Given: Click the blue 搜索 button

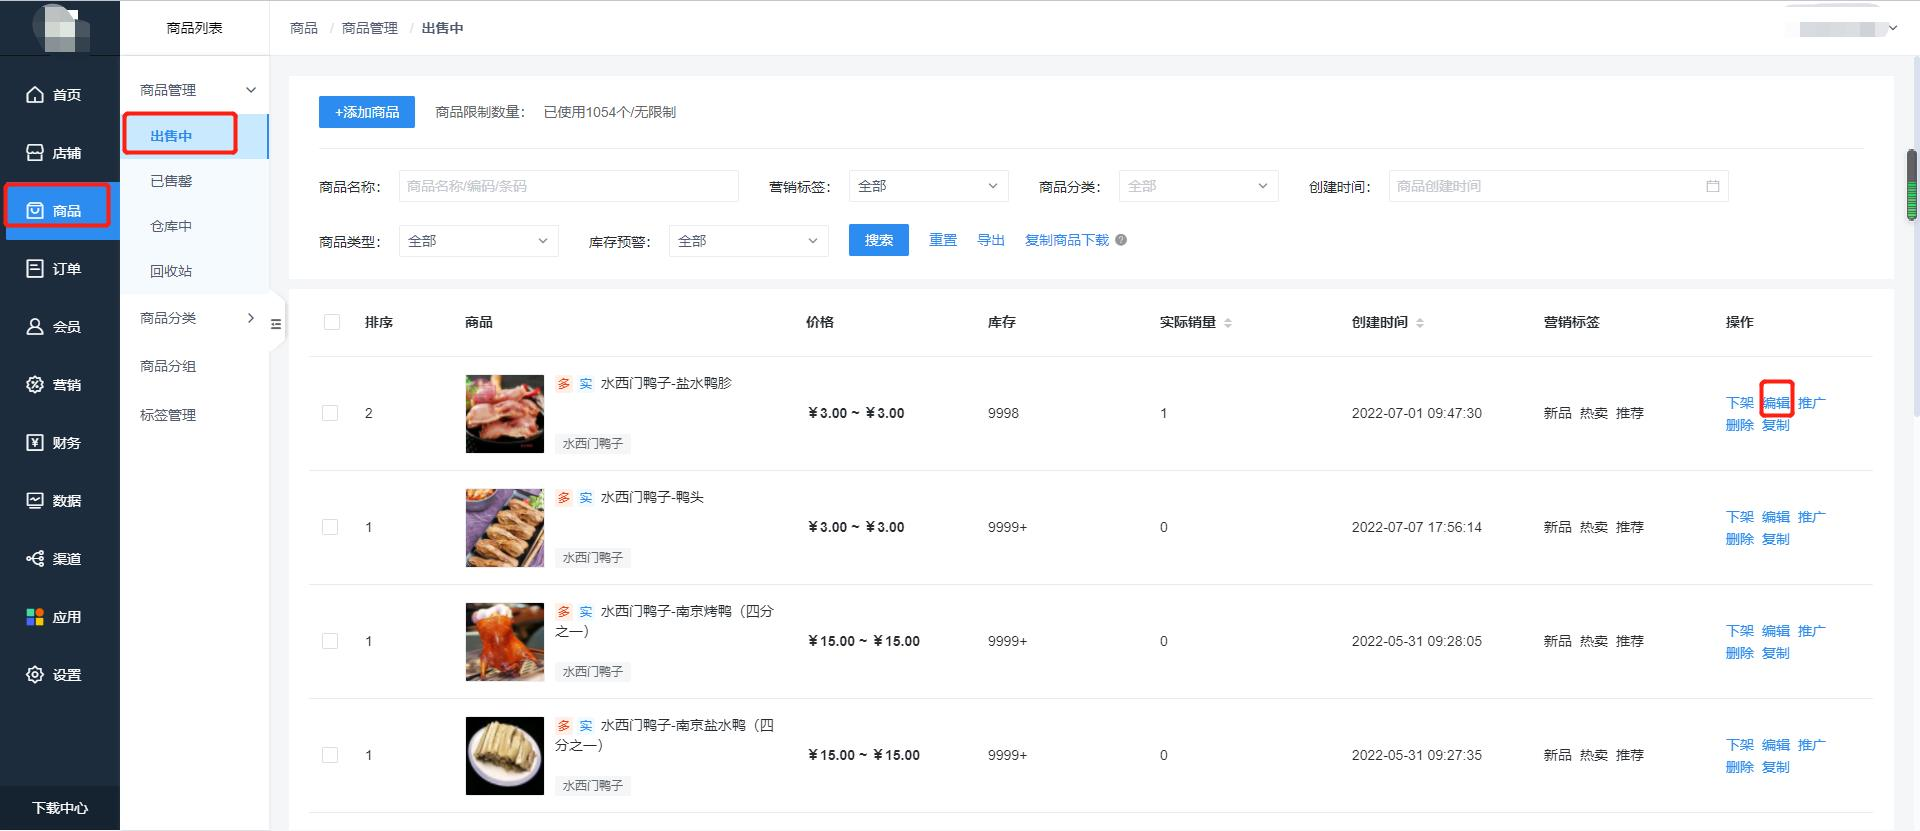Looking at the screenshot, I should click(x=878, y=240).
